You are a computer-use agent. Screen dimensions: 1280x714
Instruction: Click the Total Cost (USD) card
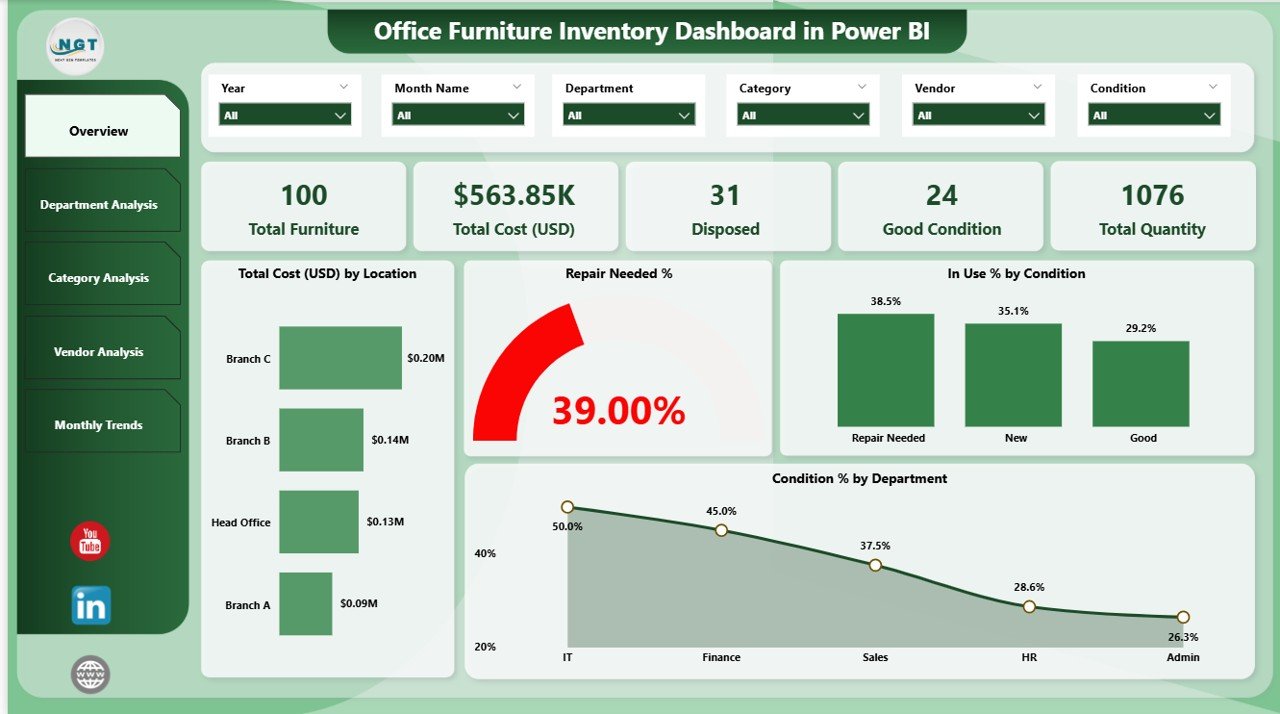point(514,206)
